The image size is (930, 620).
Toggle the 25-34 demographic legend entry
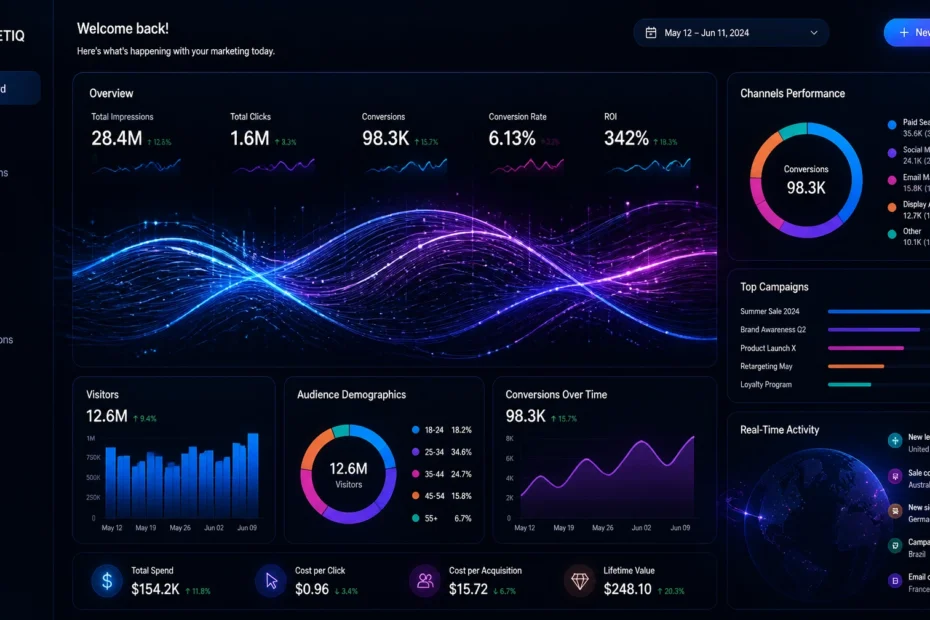442,452
